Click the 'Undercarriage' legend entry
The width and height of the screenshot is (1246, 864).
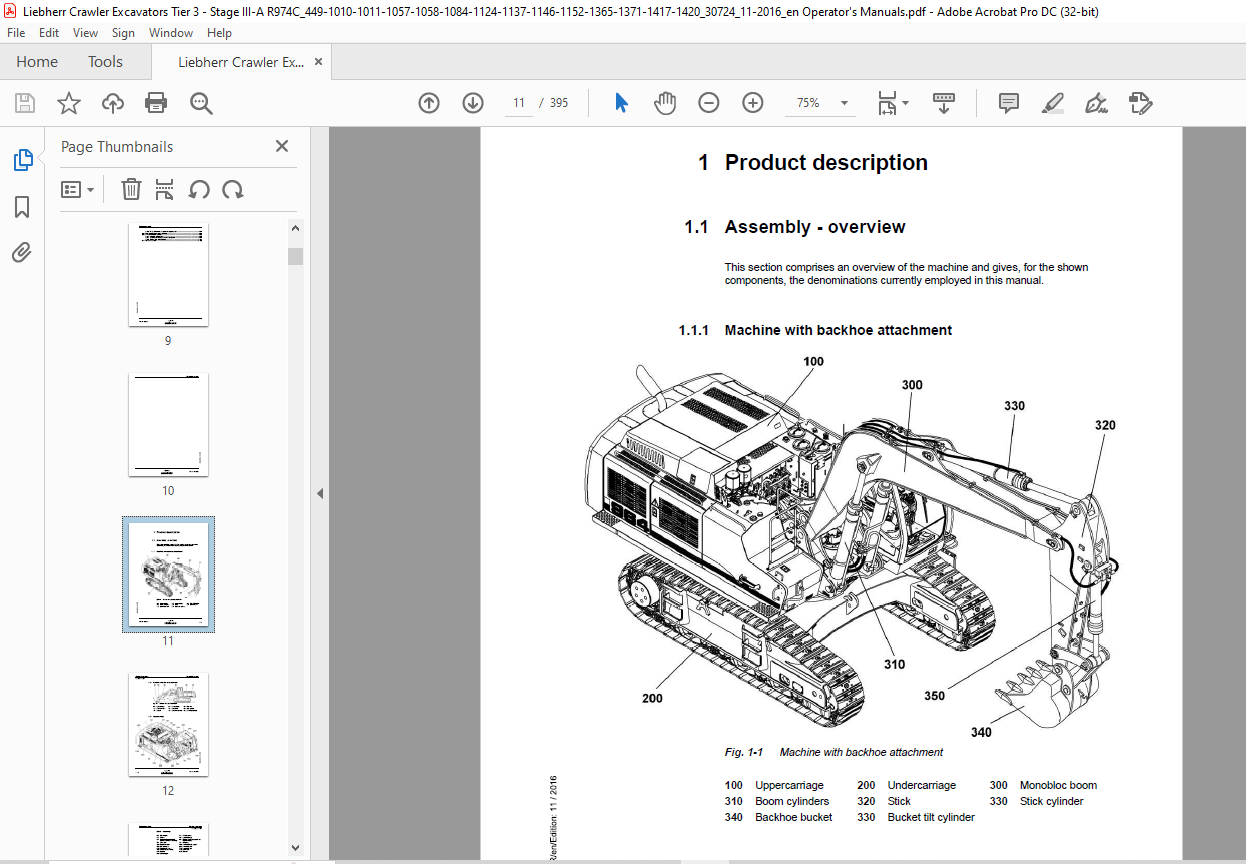tap(921, 786)
